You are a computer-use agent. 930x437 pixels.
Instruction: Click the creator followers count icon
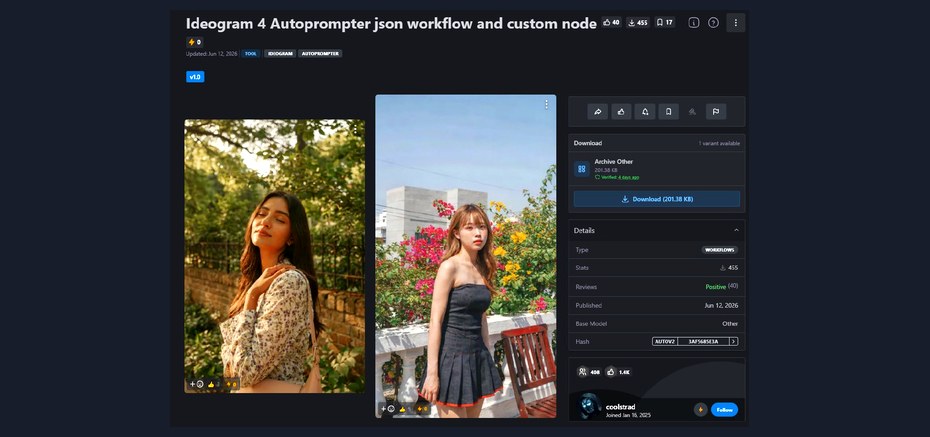point(582,372)
